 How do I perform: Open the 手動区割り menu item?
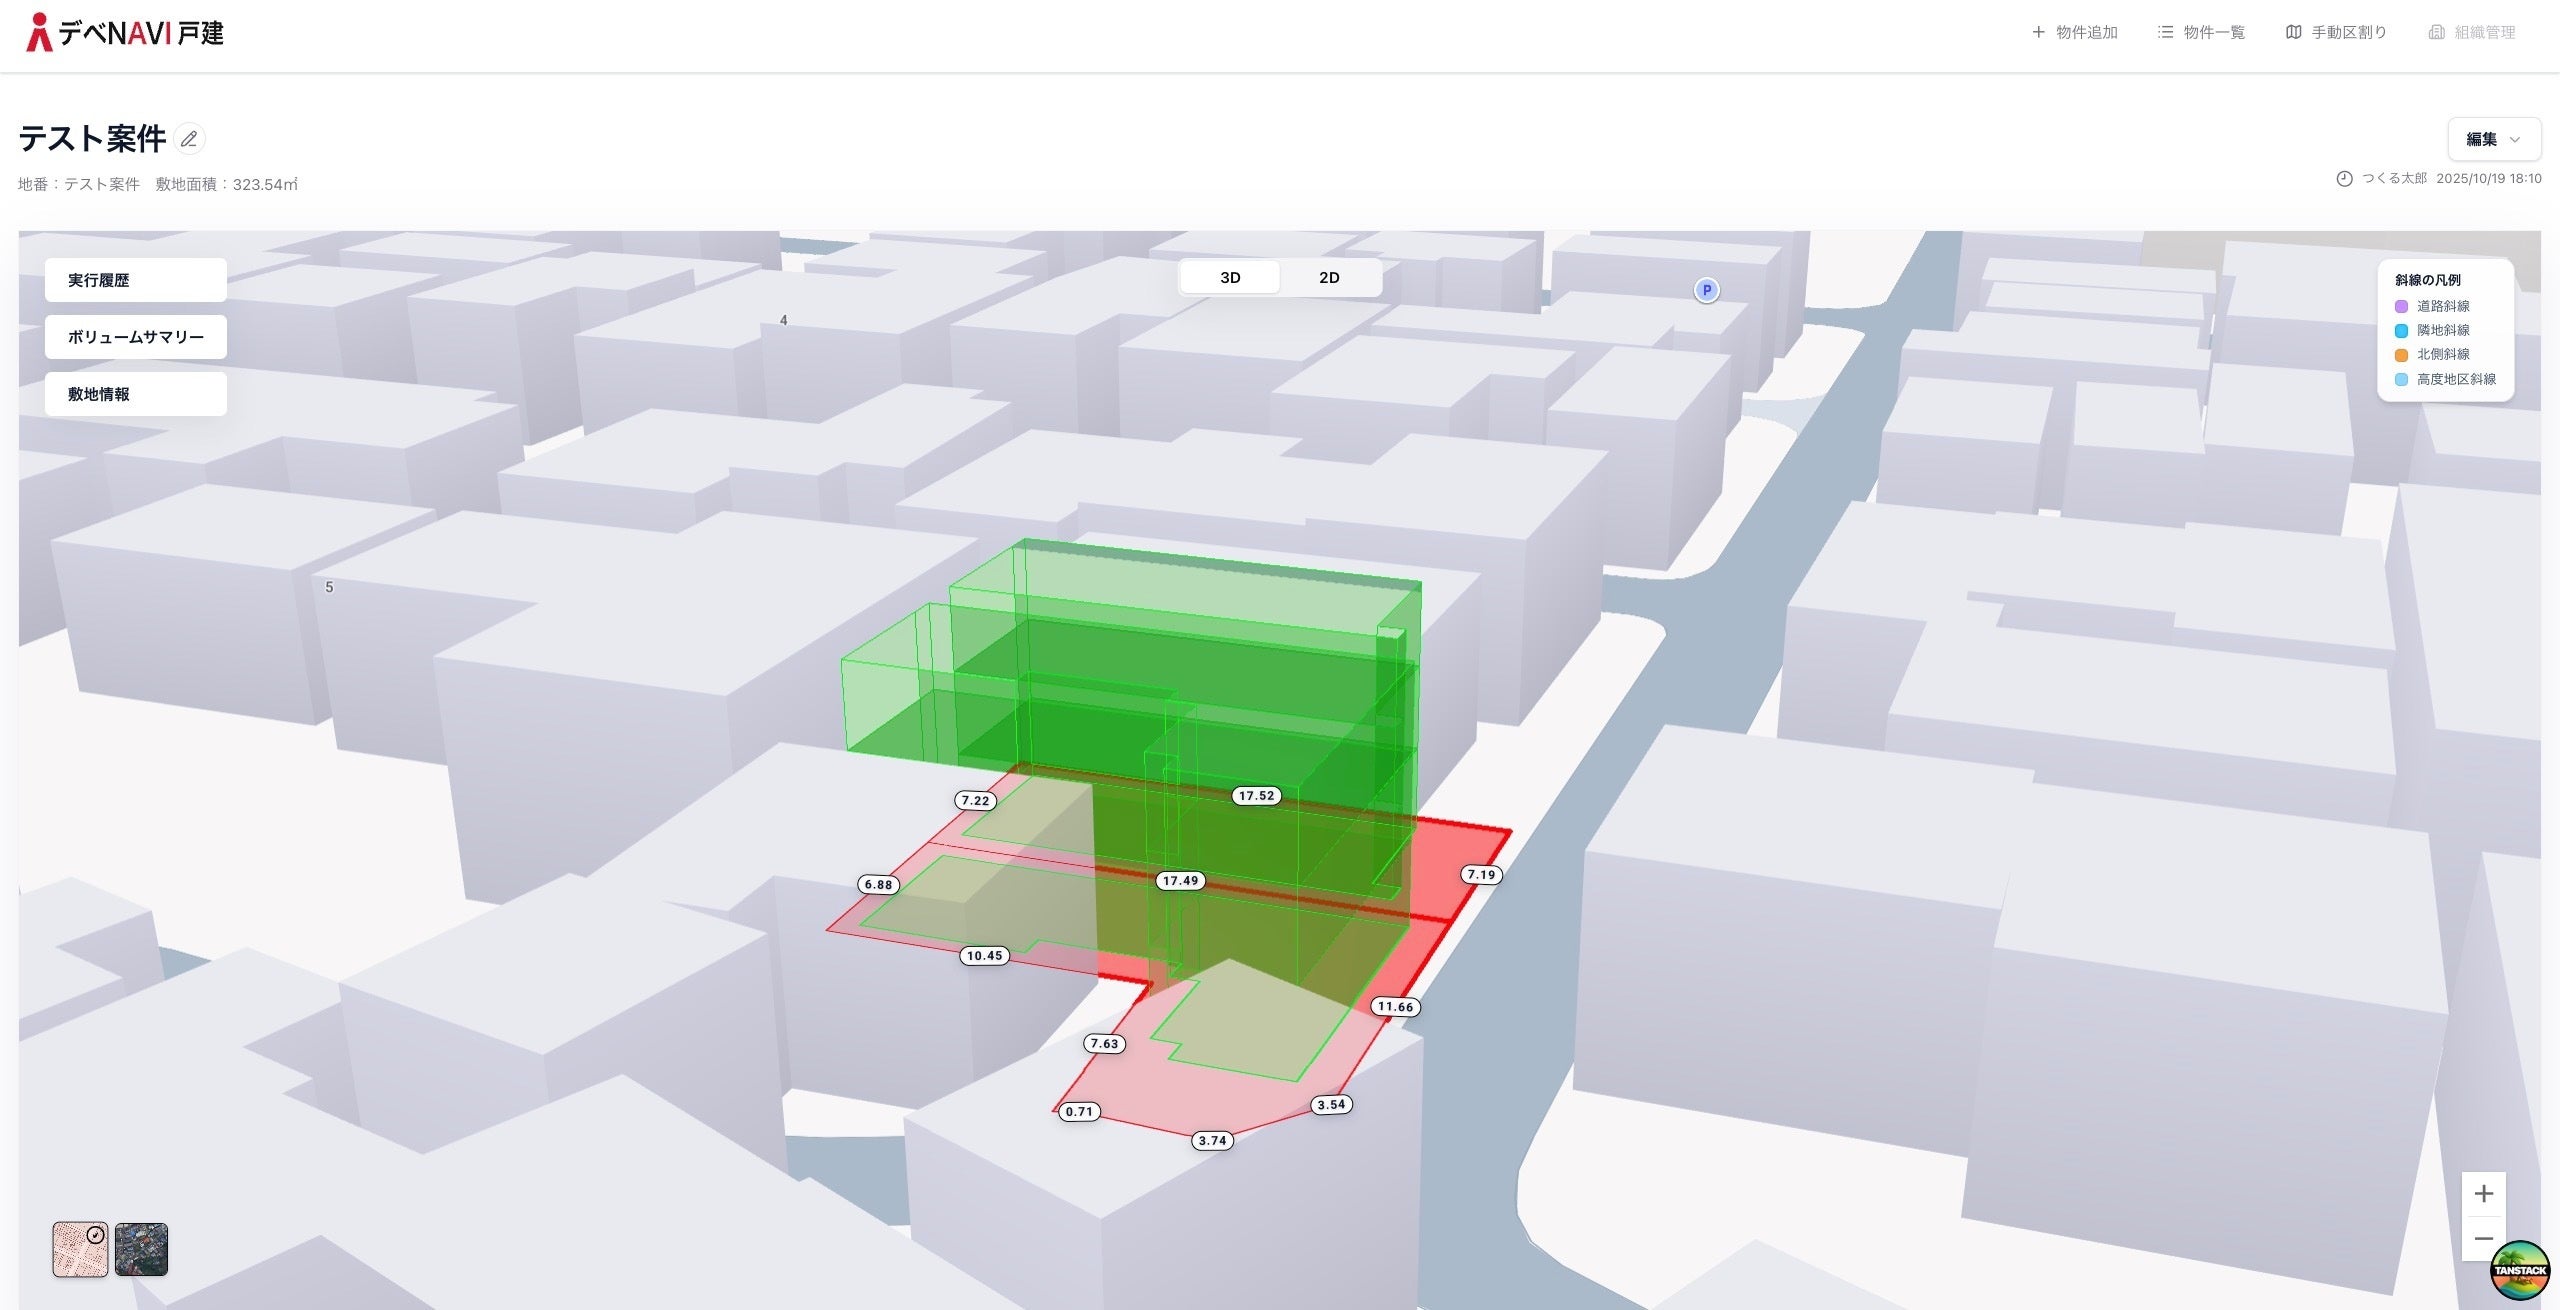pos(2336,32)
